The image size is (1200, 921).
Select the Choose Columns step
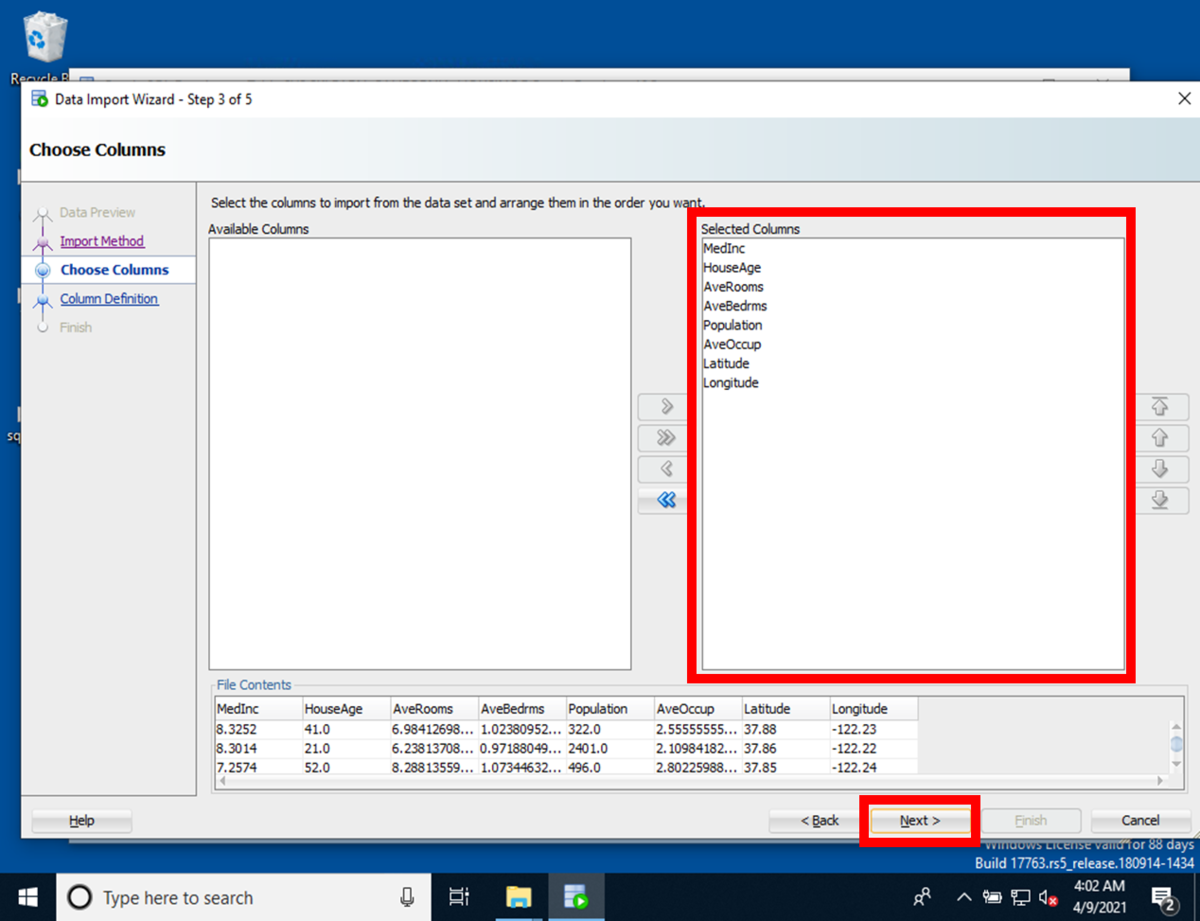(114, 270)
